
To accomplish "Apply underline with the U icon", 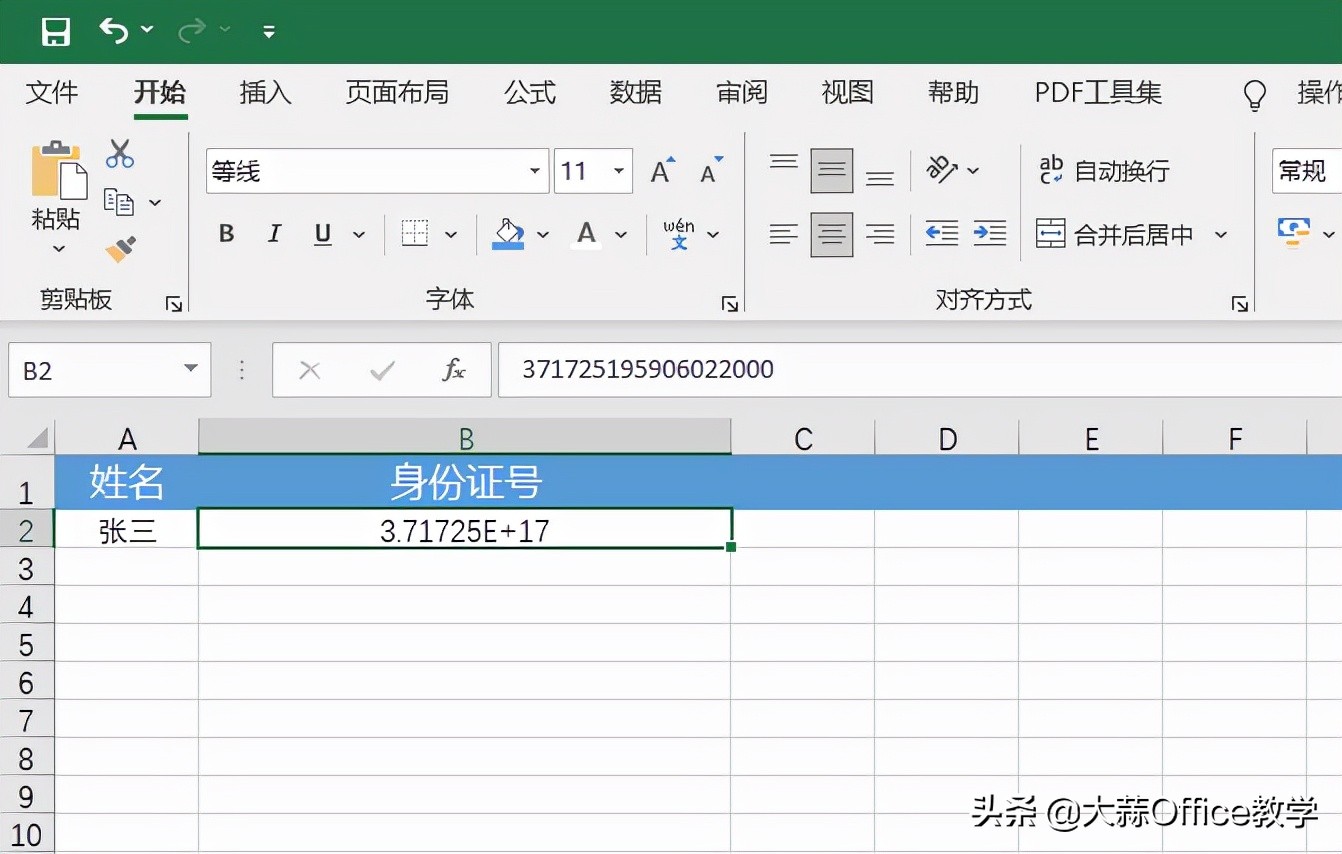I will (321, 233).
